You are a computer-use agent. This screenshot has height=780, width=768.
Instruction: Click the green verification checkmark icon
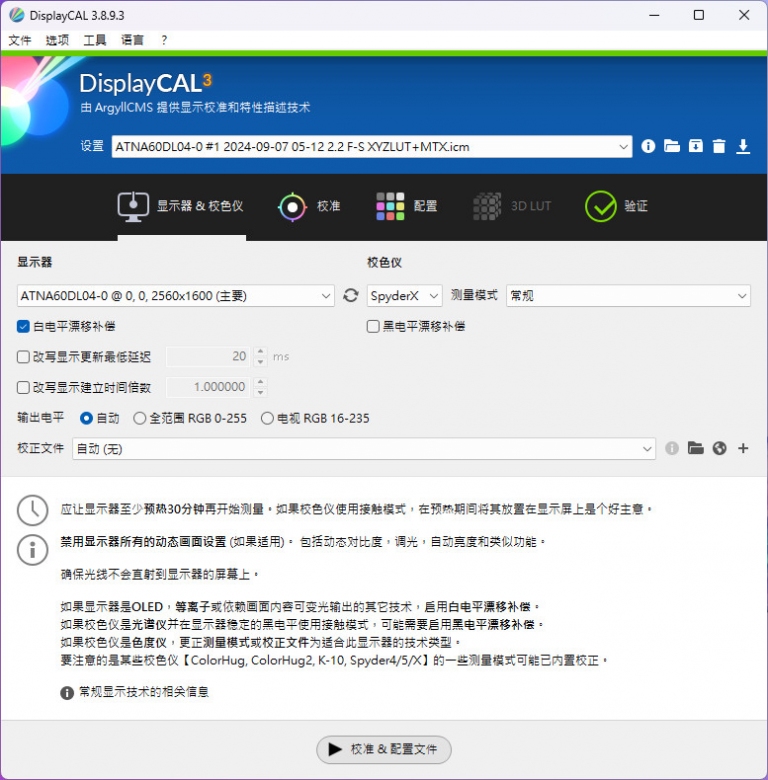[x=600, y=206]
